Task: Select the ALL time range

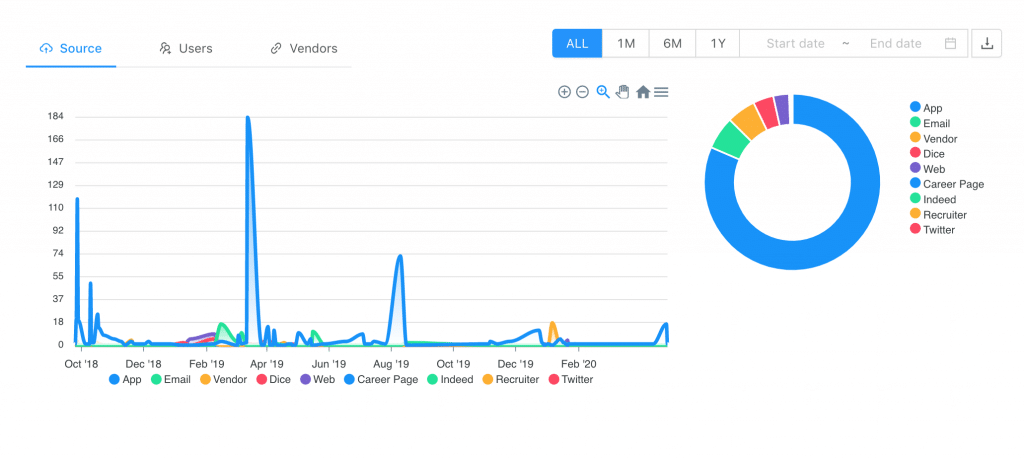Action: (x=577, y=44)
